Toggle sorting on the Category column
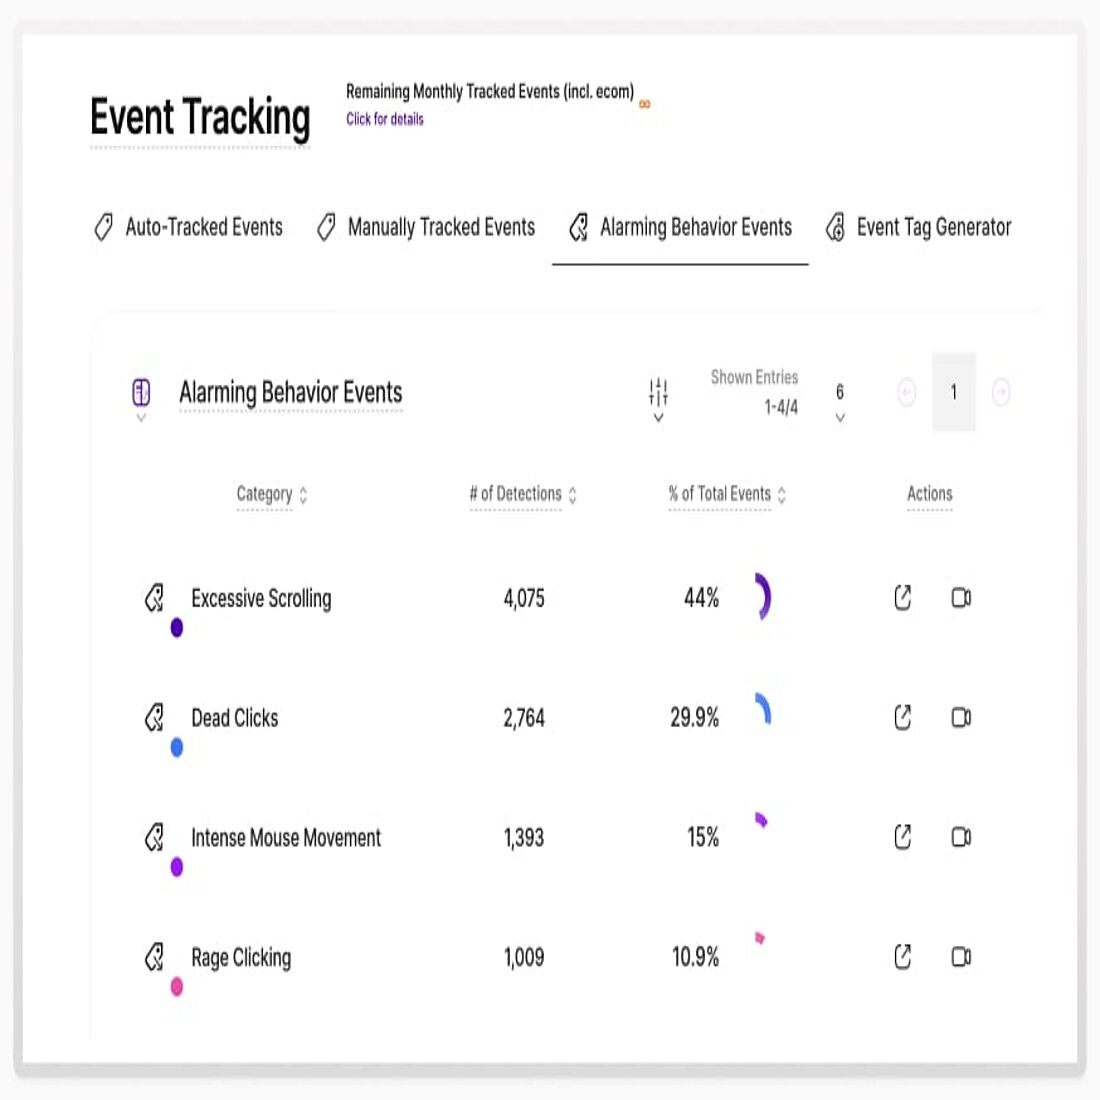1100x1100 pixels. pos(302,493)
